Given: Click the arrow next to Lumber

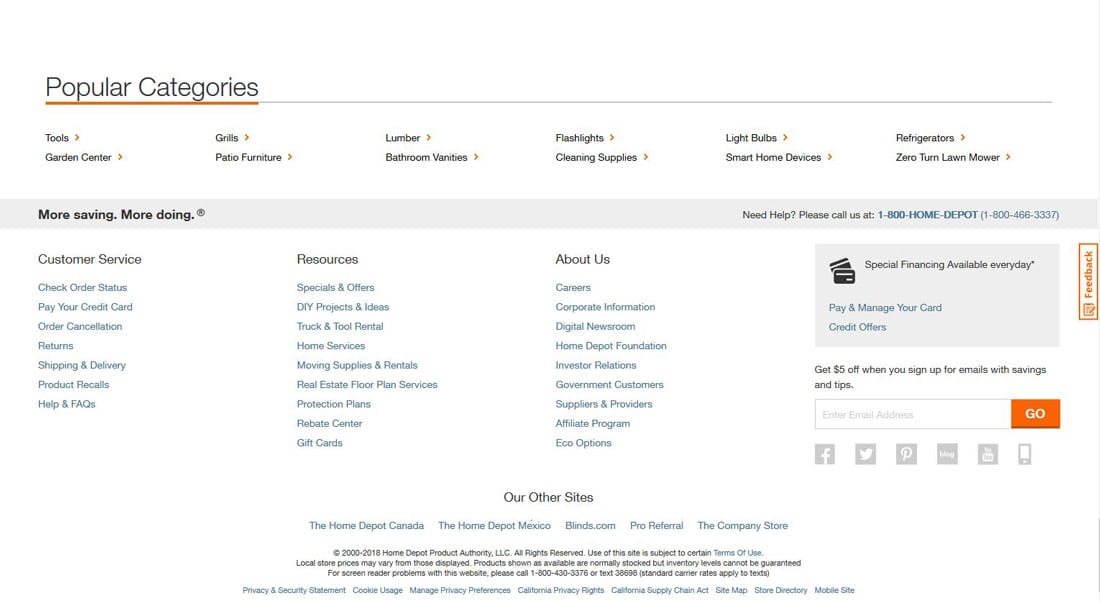Looking at the screenshot, I should pyautogui.click(x=429, y=138).
